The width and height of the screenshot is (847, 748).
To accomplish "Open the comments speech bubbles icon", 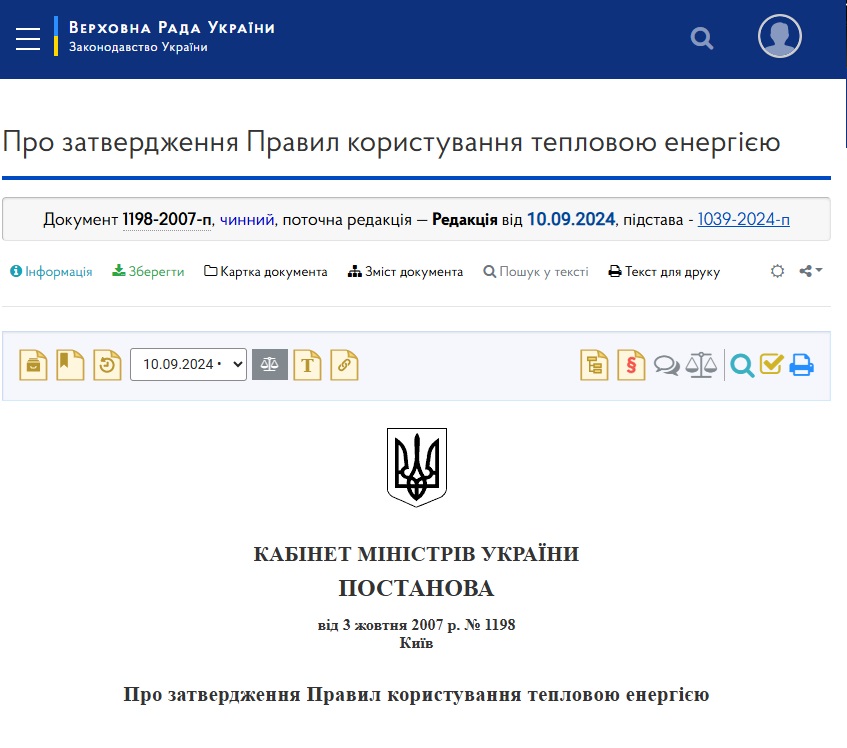I will point(666,365).
